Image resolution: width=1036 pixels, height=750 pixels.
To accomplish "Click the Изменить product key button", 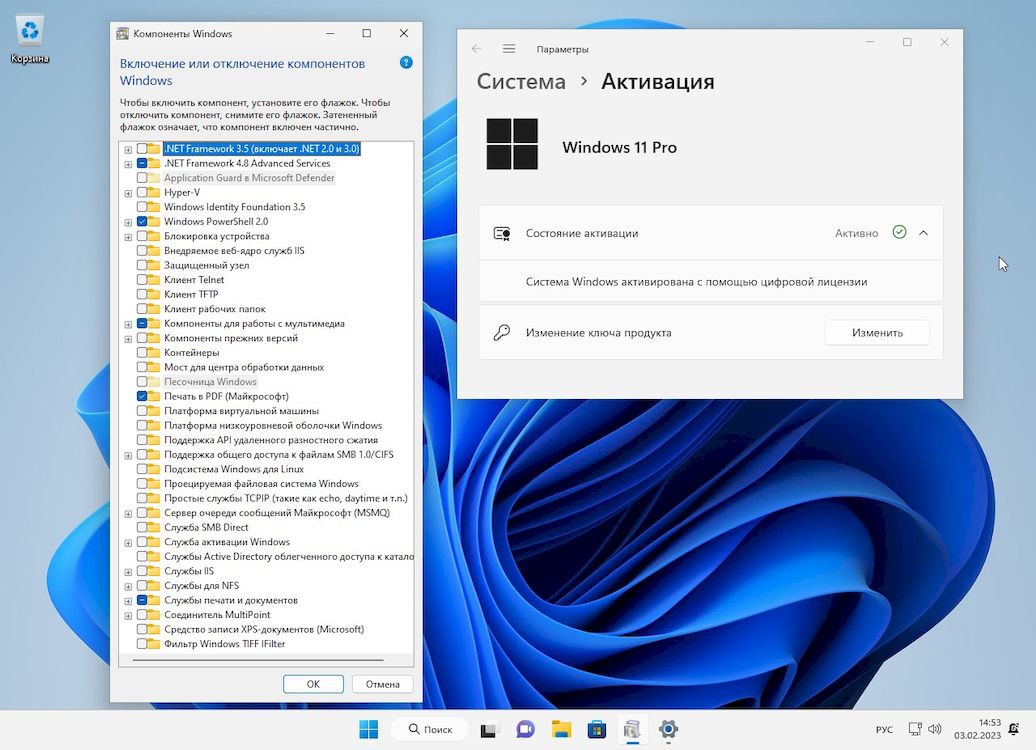I will click(877, 332).
